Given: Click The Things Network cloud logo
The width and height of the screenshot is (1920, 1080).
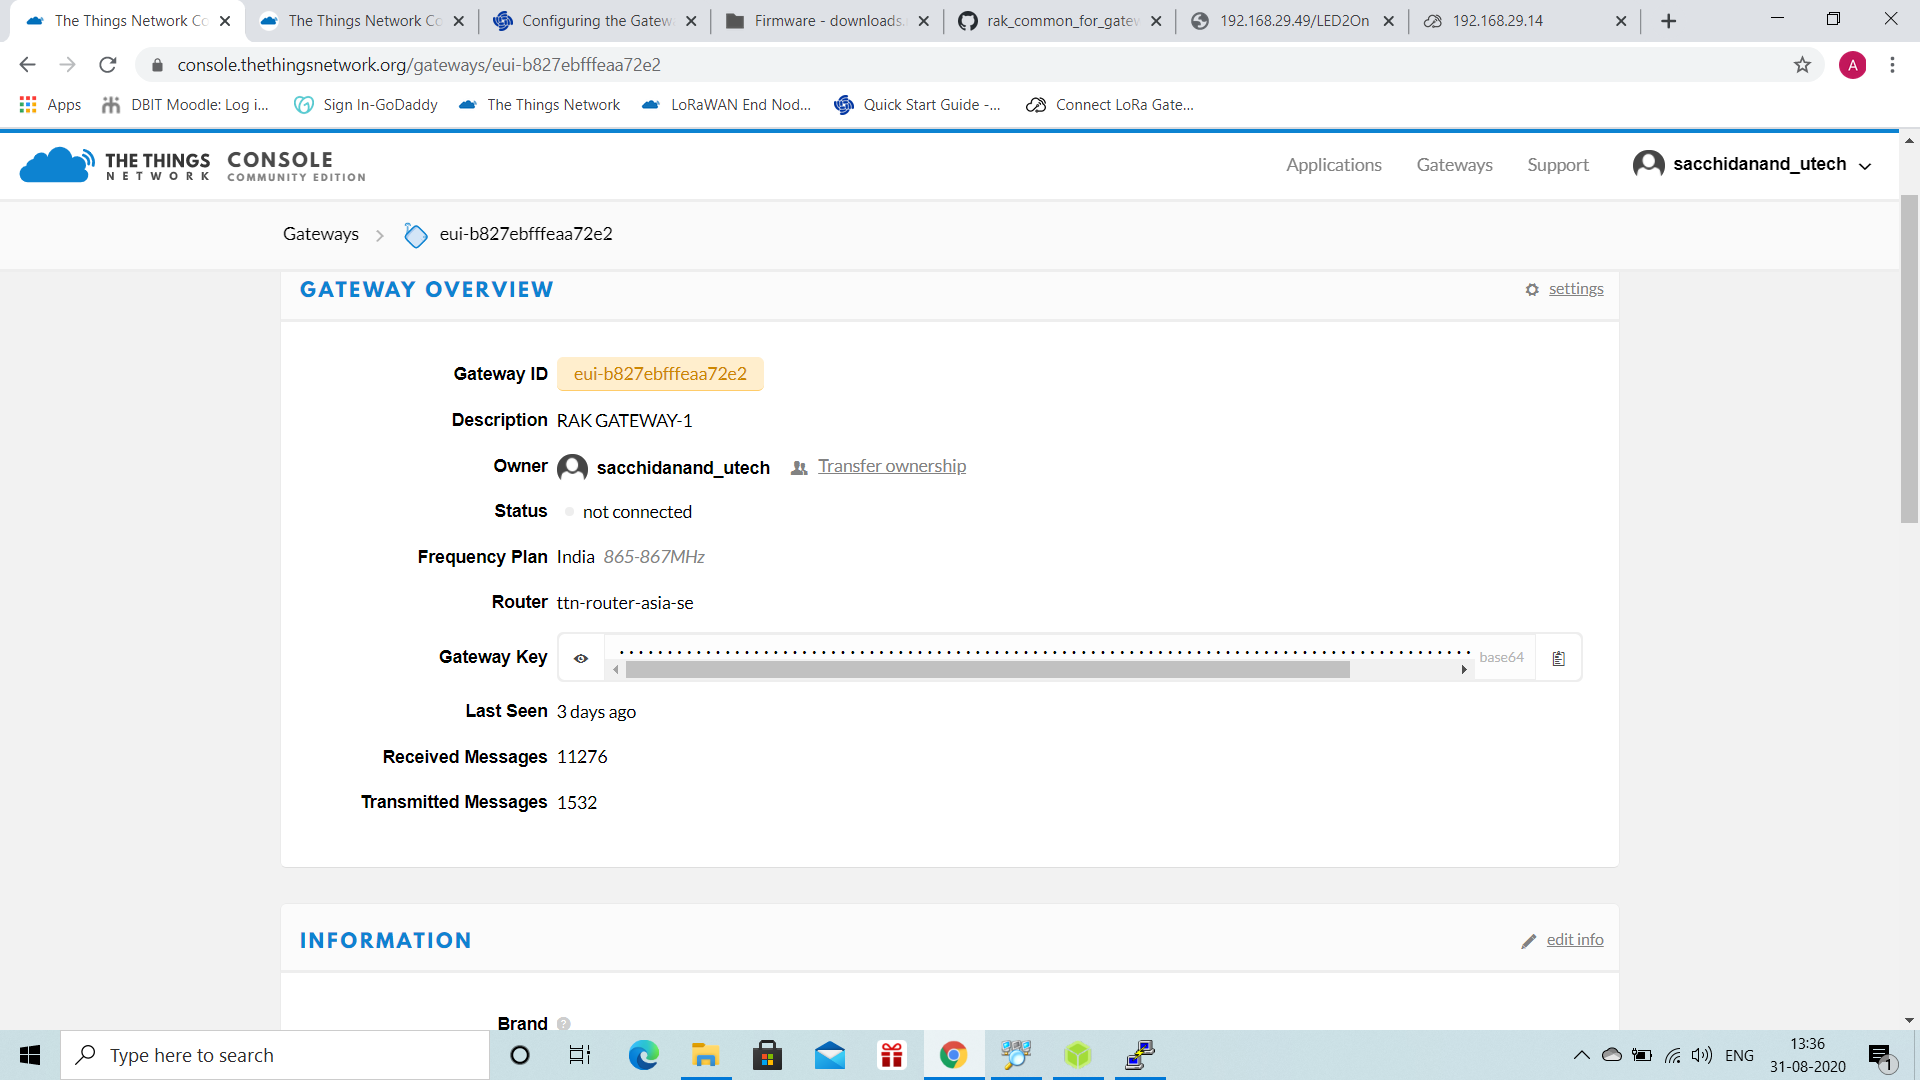Looking at the screenshot, I should pos(57,164).
